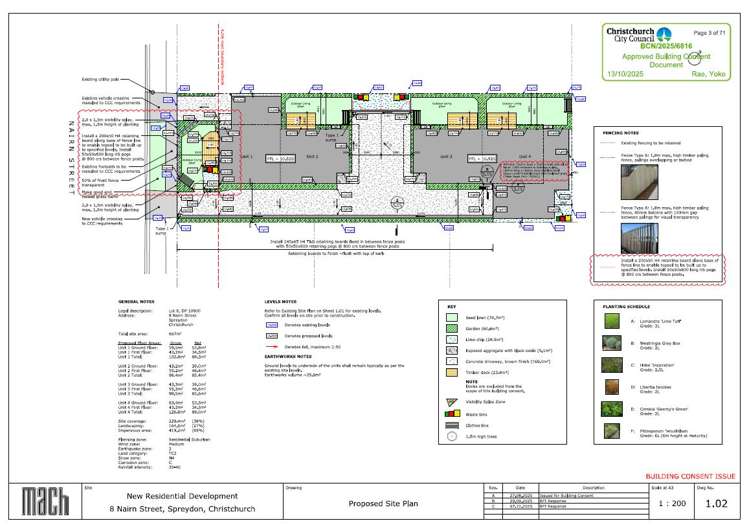This screenshot has width=749, height=532.
Task: Click the GENERAL NOTES heading
Action: click(x=136, y=301)
